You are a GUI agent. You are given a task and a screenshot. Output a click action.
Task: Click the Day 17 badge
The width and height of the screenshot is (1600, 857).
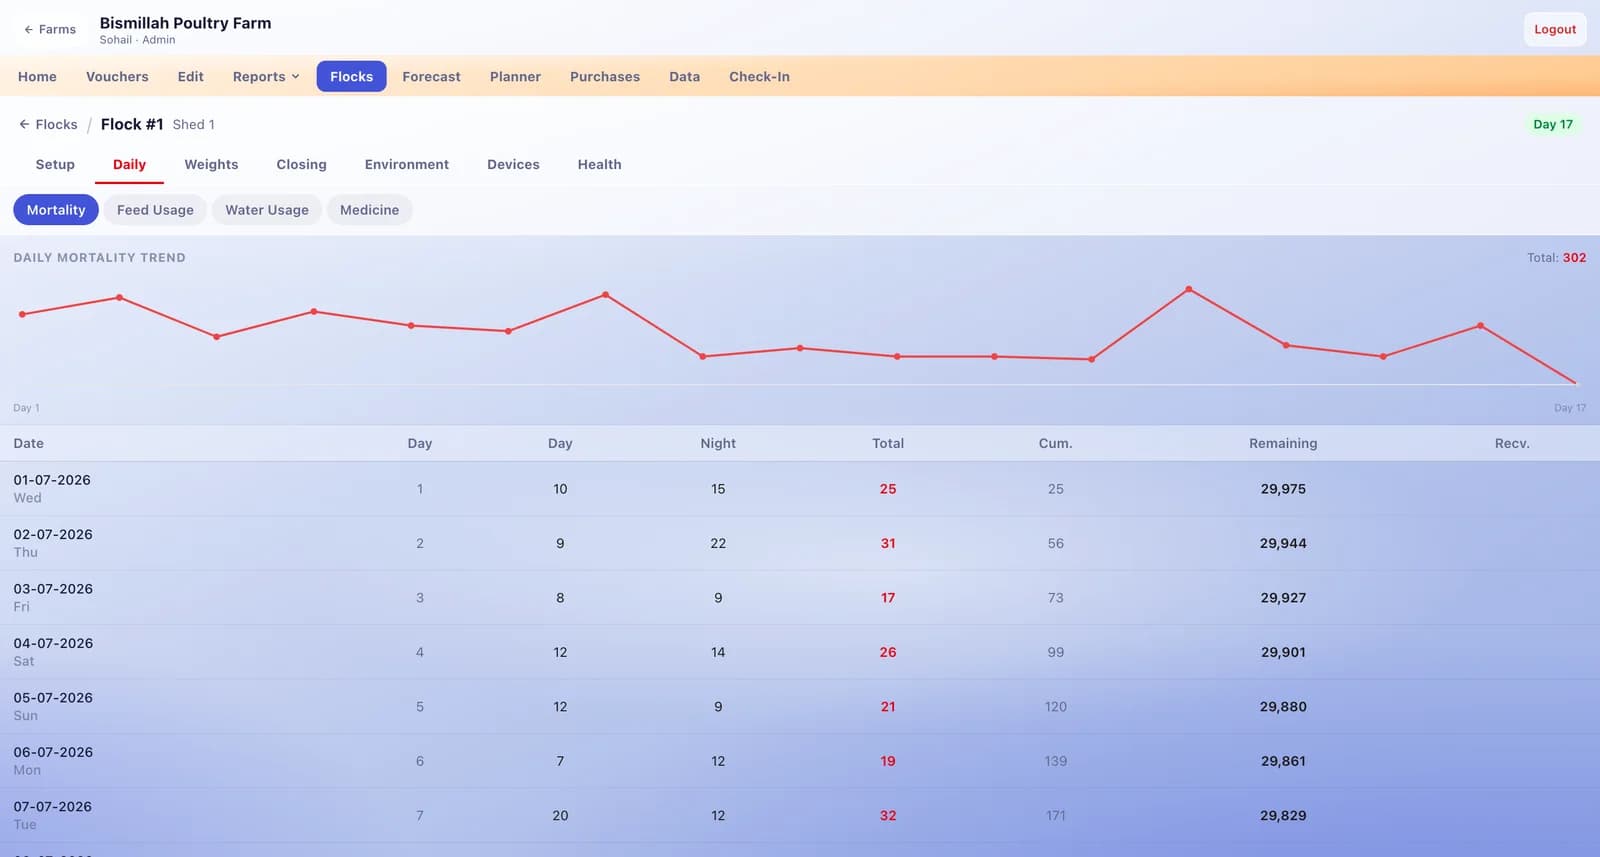pos(1553,124)
